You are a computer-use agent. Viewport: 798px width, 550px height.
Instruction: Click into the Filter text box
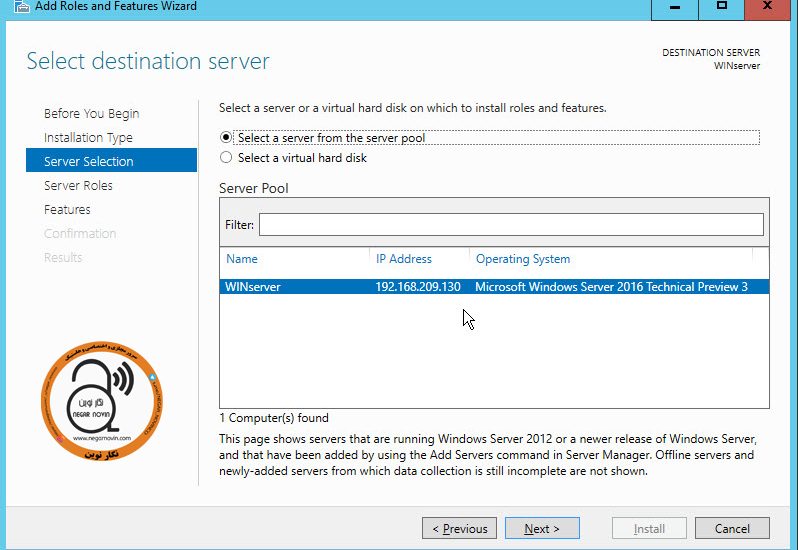pos(511,224)
